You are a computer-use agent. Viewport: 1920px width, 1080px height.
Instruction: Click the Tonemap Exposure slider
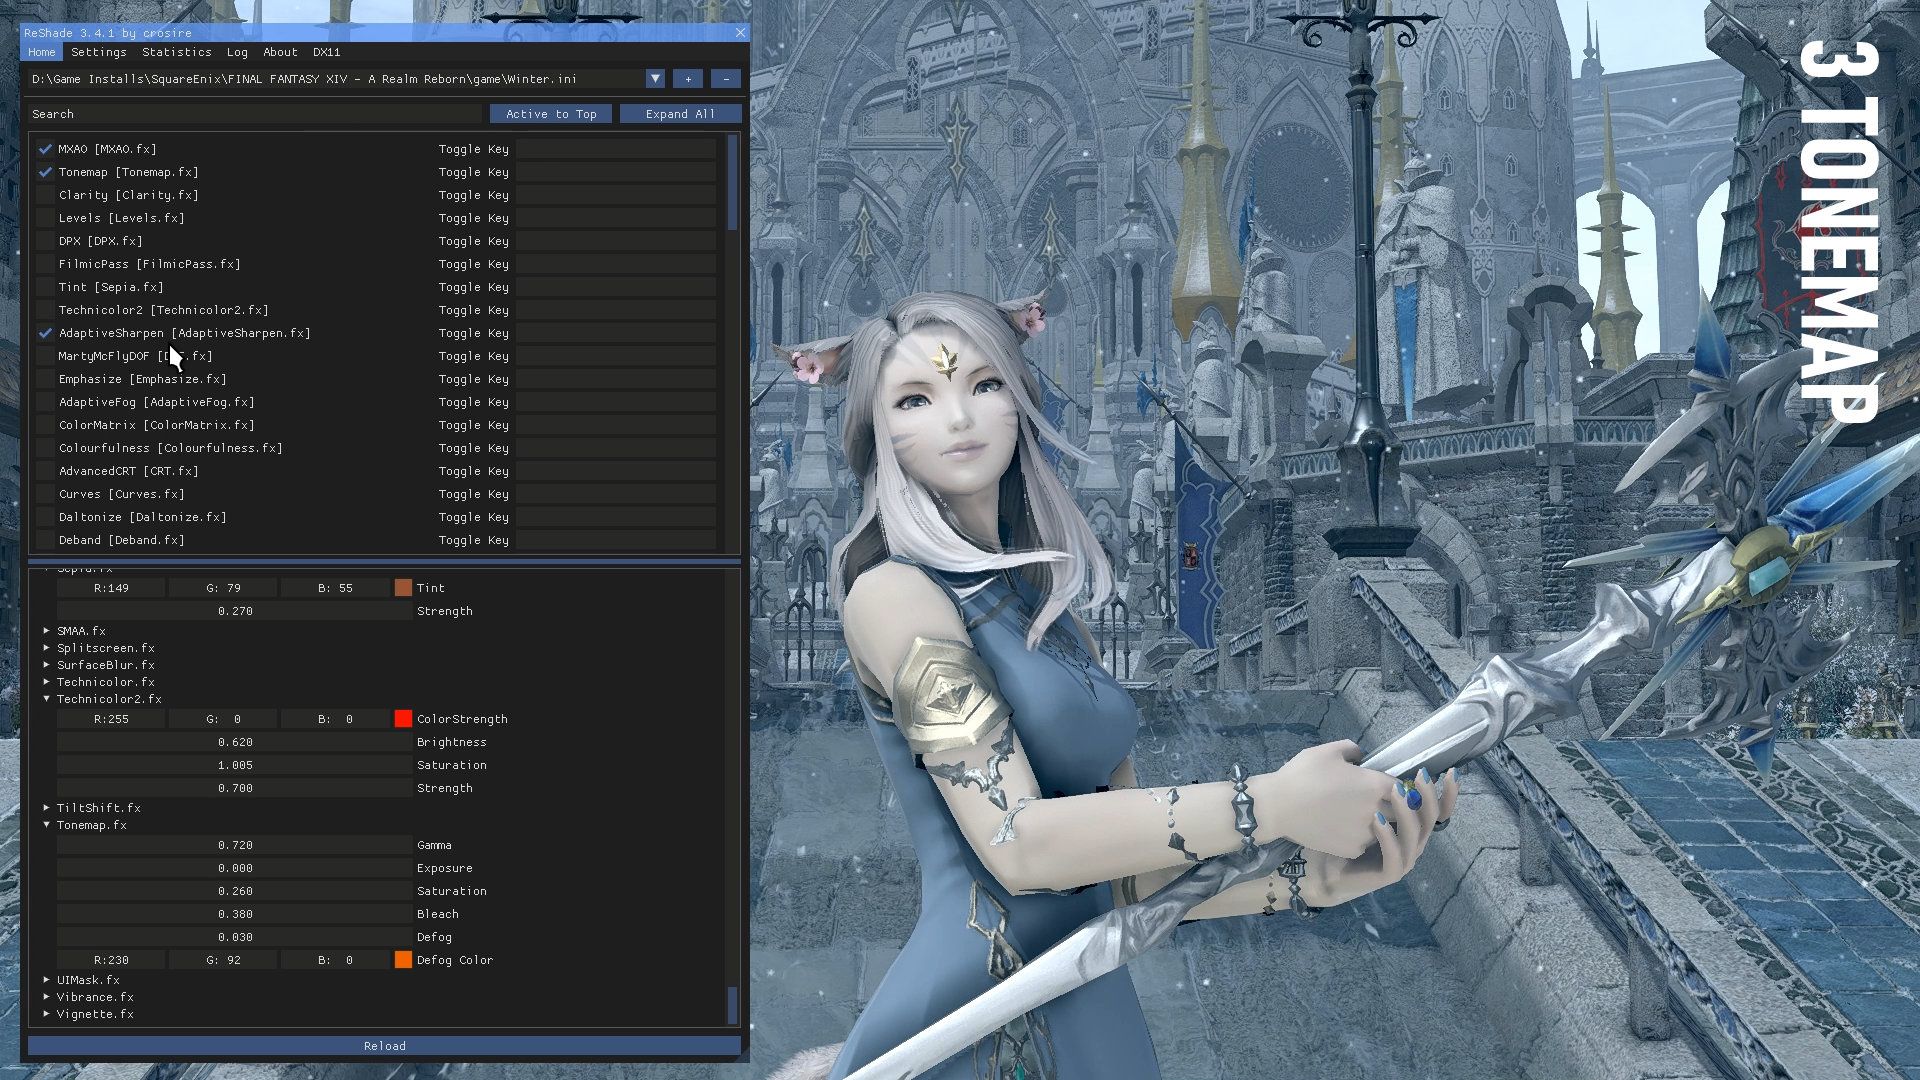coord(235,868)
